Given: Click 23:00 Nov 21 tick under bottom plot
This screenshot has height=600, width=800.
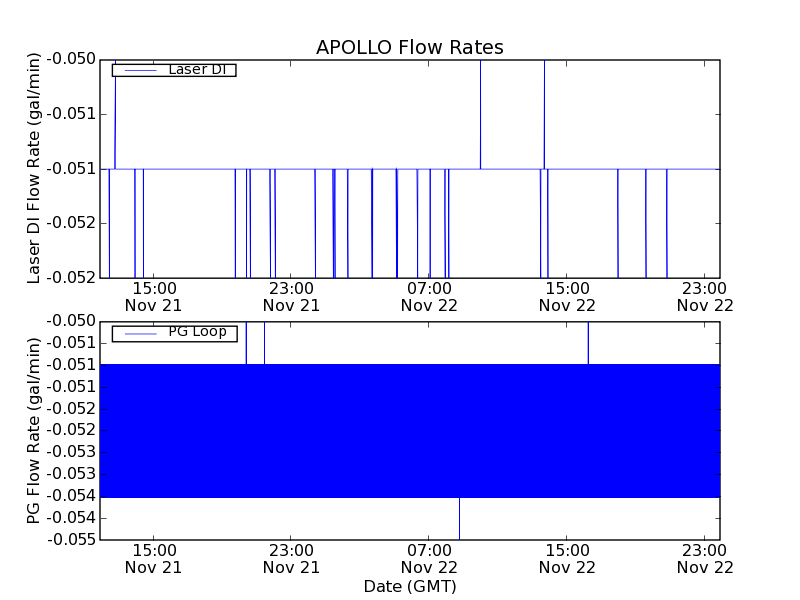Looking at the screenshot, I should (291, 558).
